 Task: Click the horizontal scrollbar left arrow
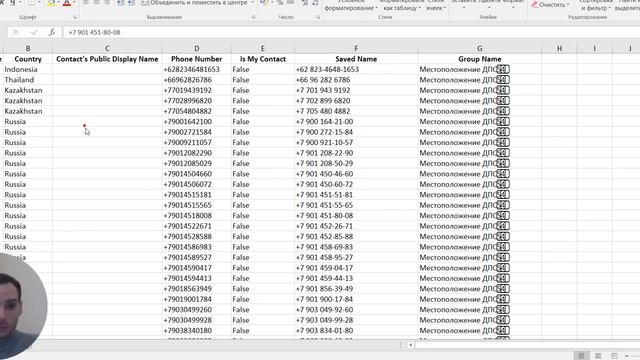(x=411, y=345)
